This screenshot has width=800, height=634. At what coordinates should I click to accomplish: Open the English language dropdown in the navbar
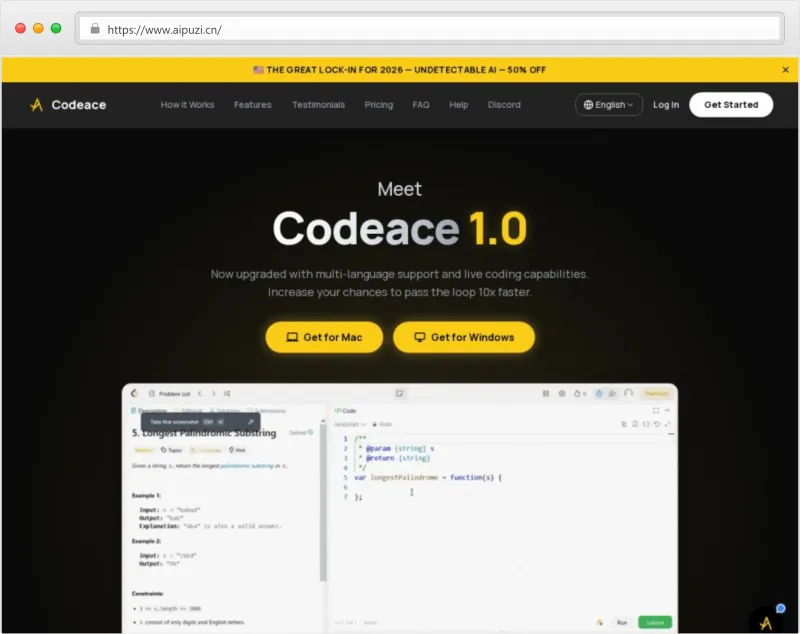coord(608,104)
